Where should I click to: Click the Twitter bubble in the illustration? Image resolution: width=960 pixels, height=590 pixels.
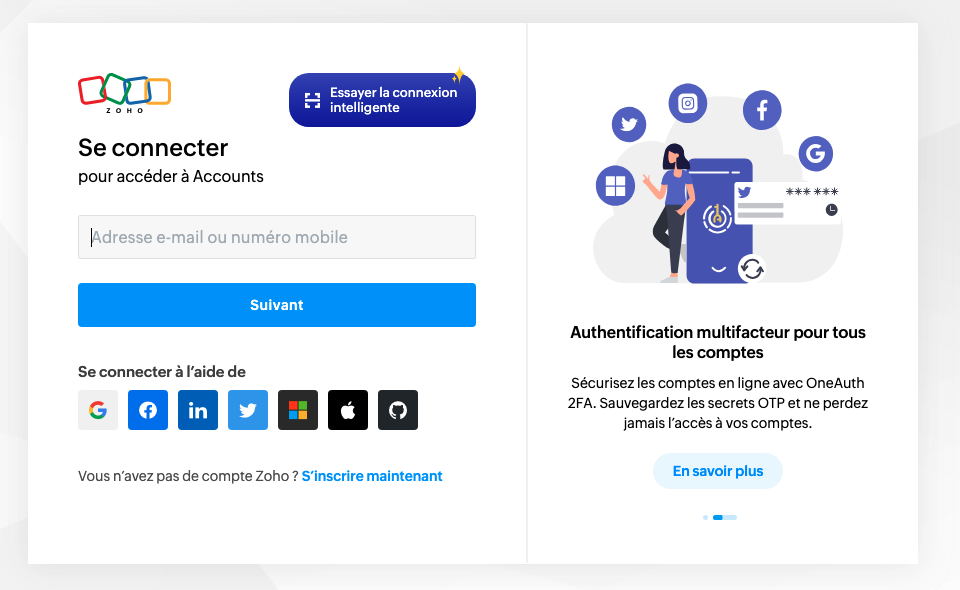(629, 124)
